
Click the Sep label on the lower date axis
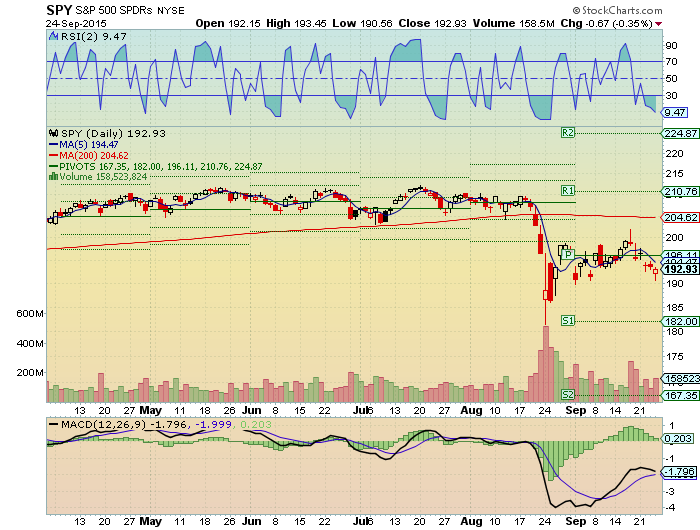point(575,521)
